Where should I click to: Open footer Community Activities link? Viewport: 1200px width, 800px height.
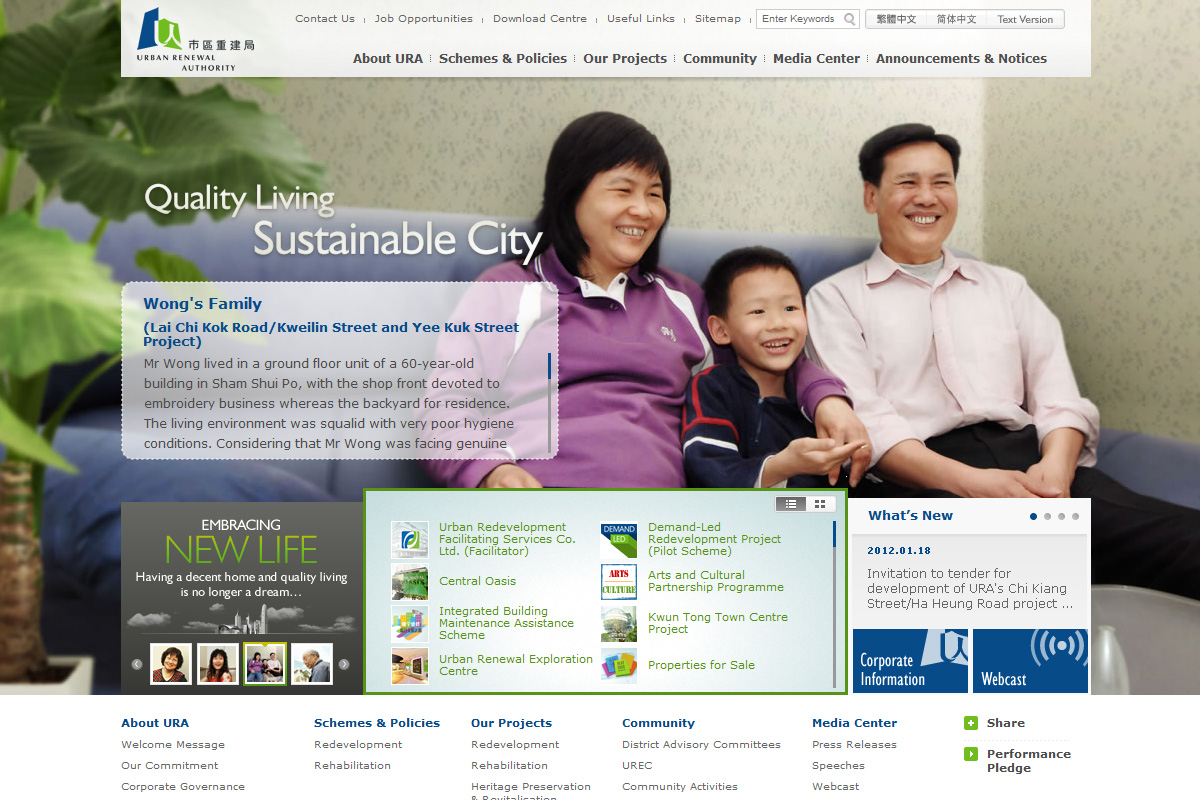(x=680, y=787)
